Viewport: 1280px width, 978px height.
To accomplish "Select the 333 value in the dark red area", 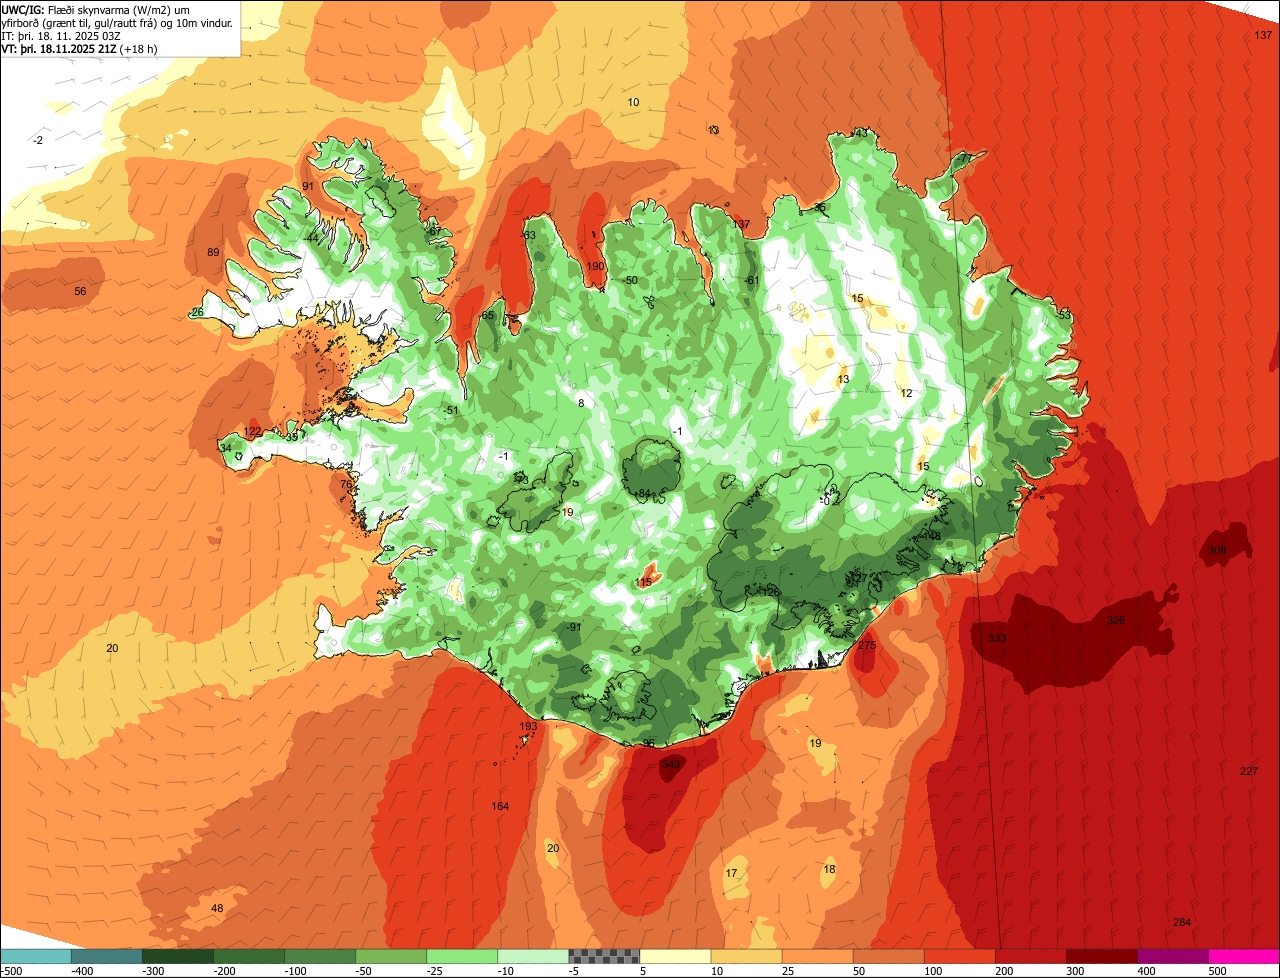I will pyautogui.click(x=997, y=638).
